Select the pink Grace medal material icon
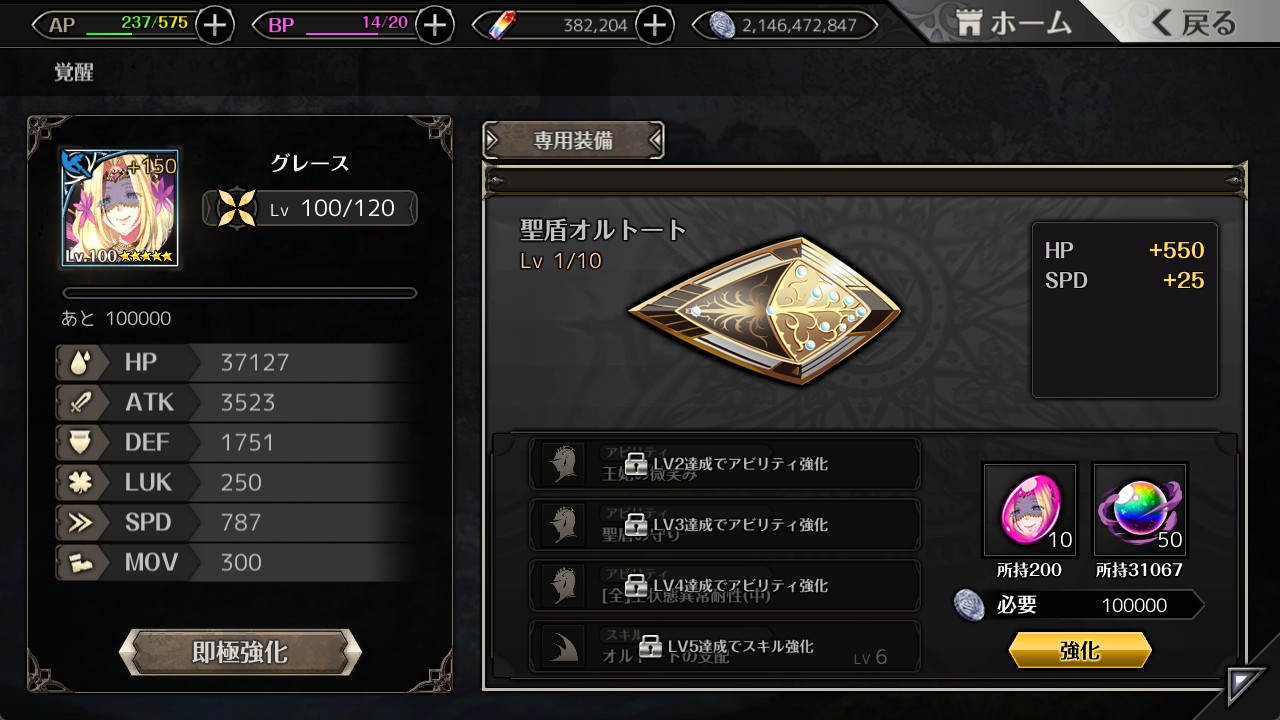 click(x=1030, y=509)
